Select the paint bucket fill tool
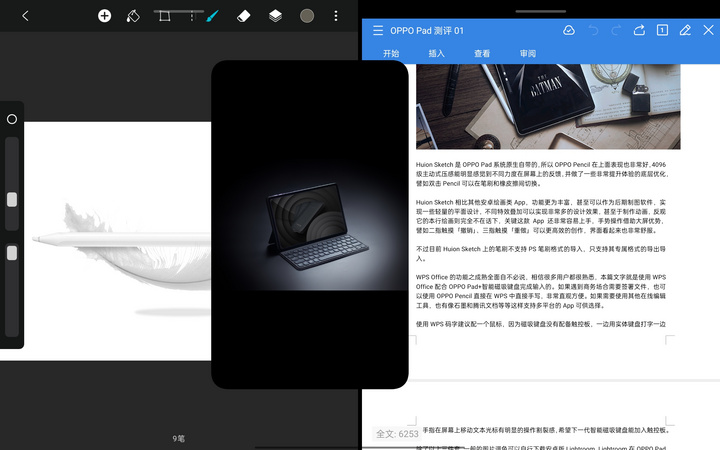Viewport: 720px width, 450px height. (x=133, y=16)
